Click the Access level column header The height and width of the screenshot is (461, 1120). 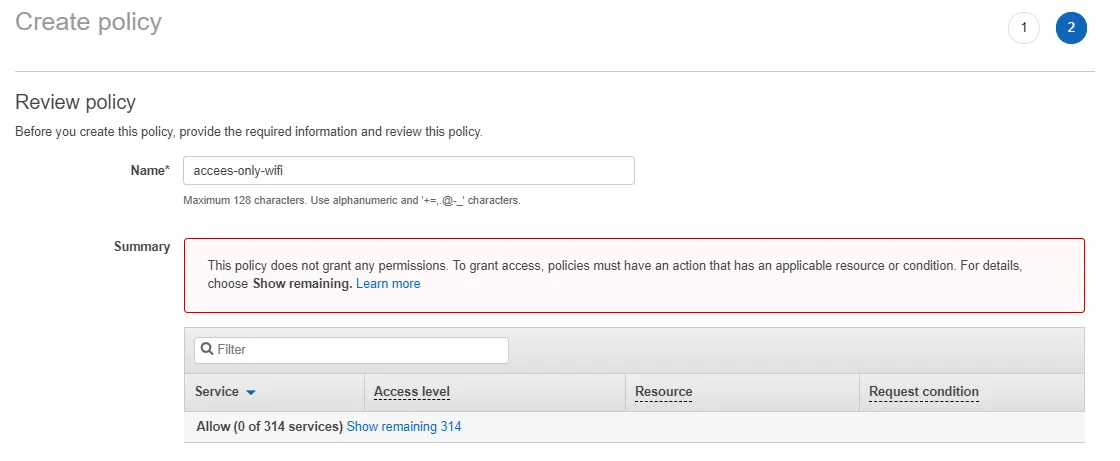[x=412, y=392]
